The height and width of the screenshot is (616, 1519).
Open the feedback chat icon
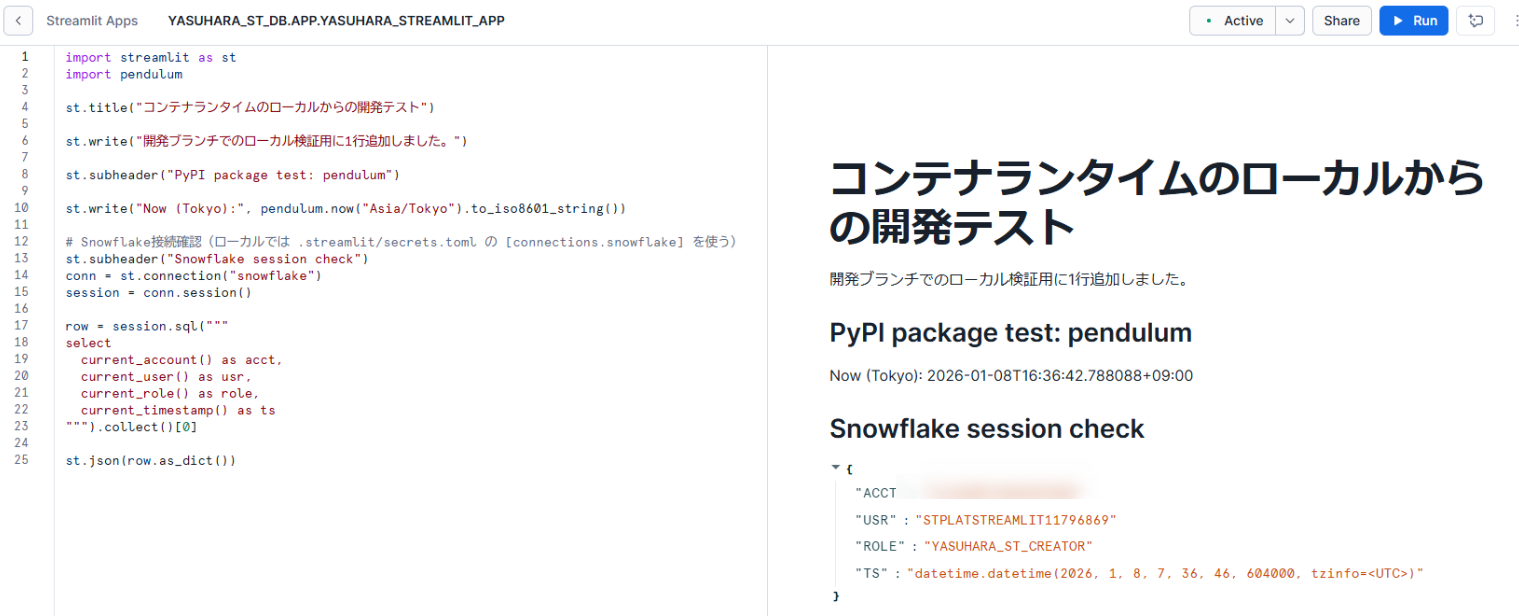pyautogui.click(x=1475, y=21)
